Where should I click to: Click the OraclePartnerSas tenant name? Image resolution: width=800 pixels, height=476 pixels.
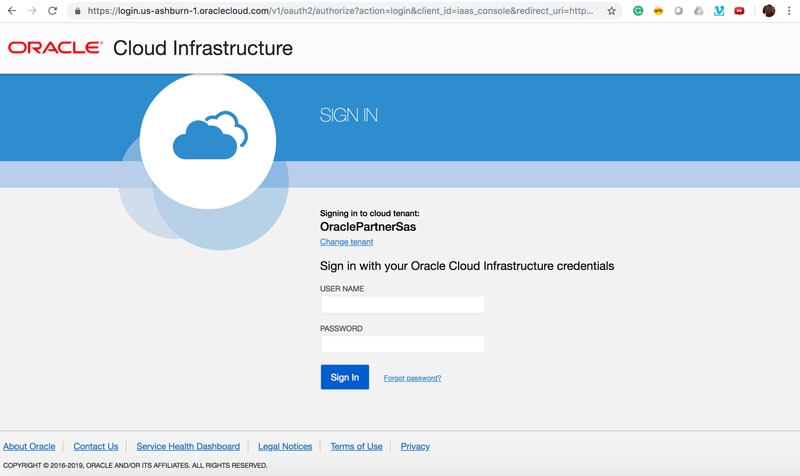pyautogui.click(x=368, y=227)
